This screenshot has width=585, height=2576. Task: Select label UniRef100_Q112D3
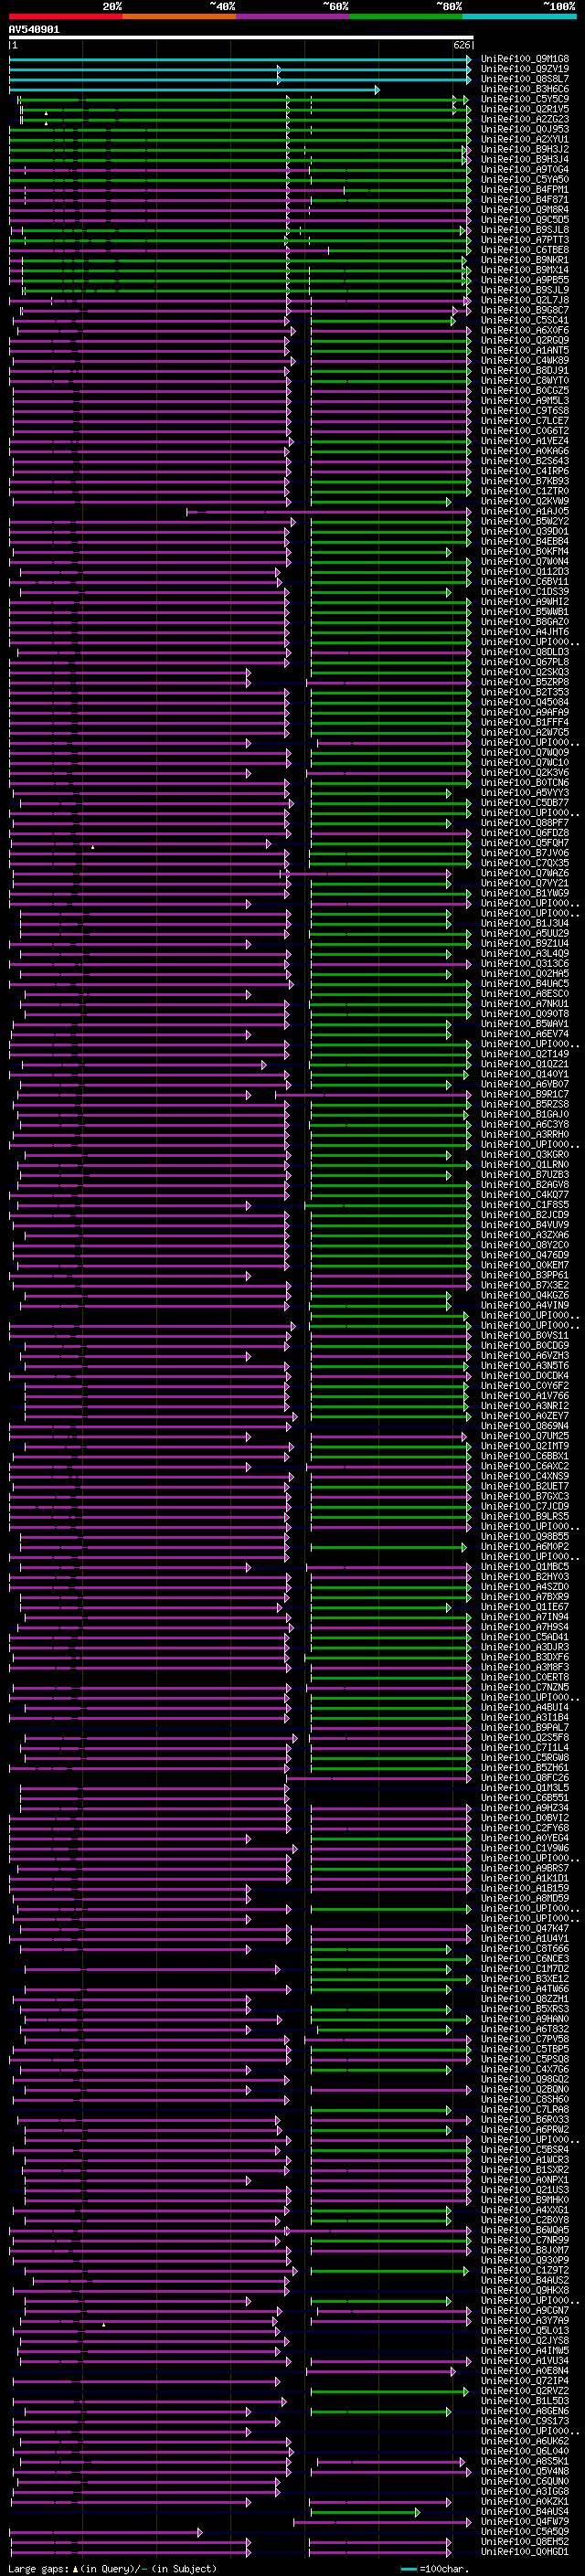click(x=525, y=572)
